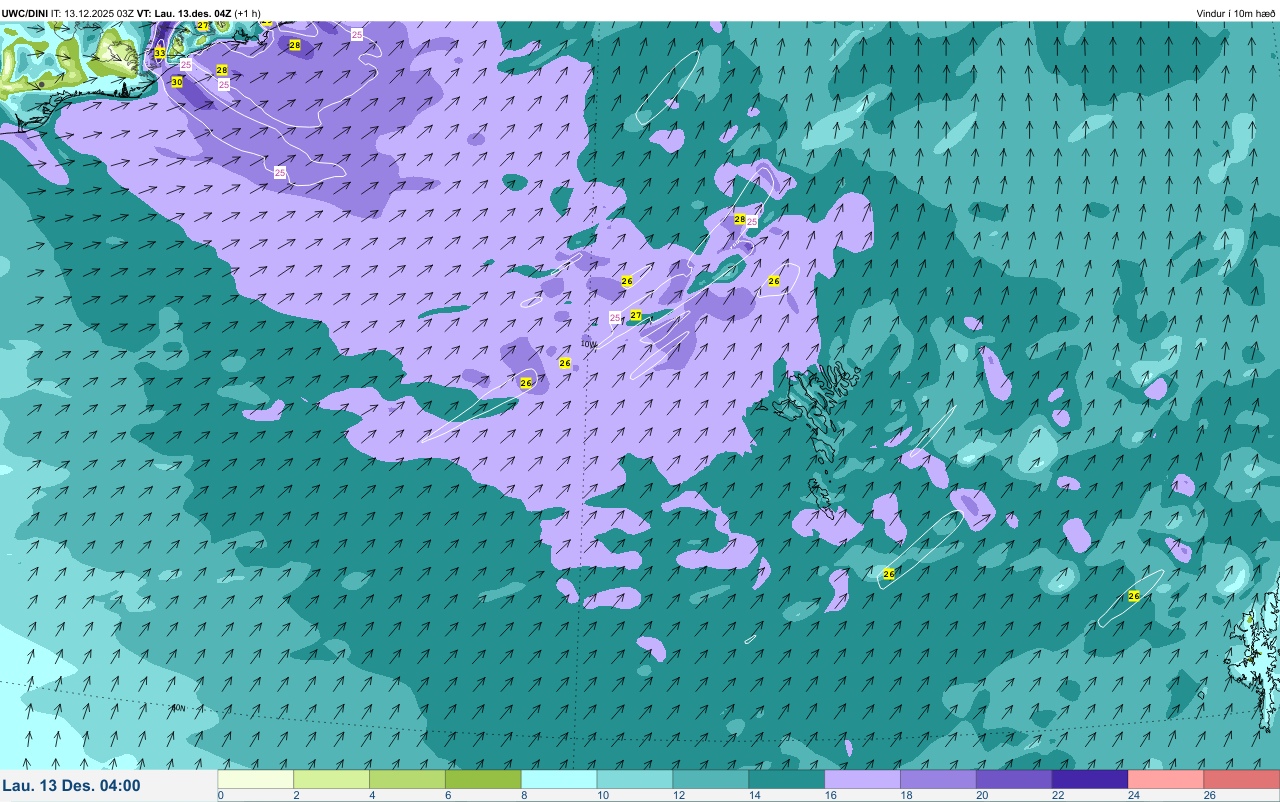Select the violet 20–22 legend swatch
The width and height of the screenshot is (1280, 802).
tap(1016, 779)
